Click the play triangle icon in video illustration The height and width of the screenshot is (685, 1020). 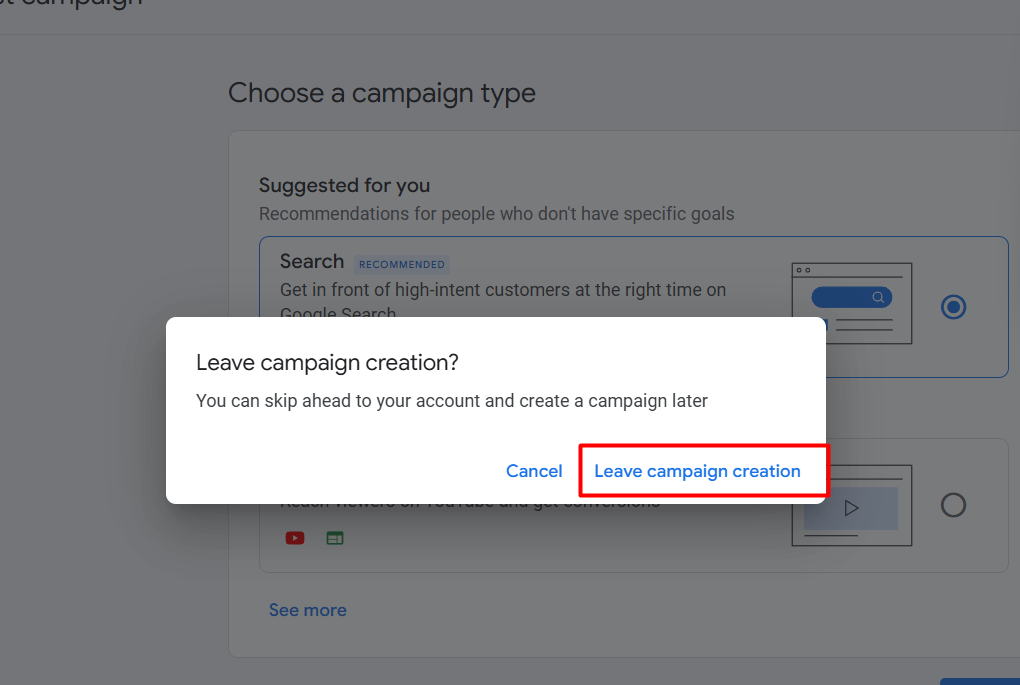[x=851, y=508]
